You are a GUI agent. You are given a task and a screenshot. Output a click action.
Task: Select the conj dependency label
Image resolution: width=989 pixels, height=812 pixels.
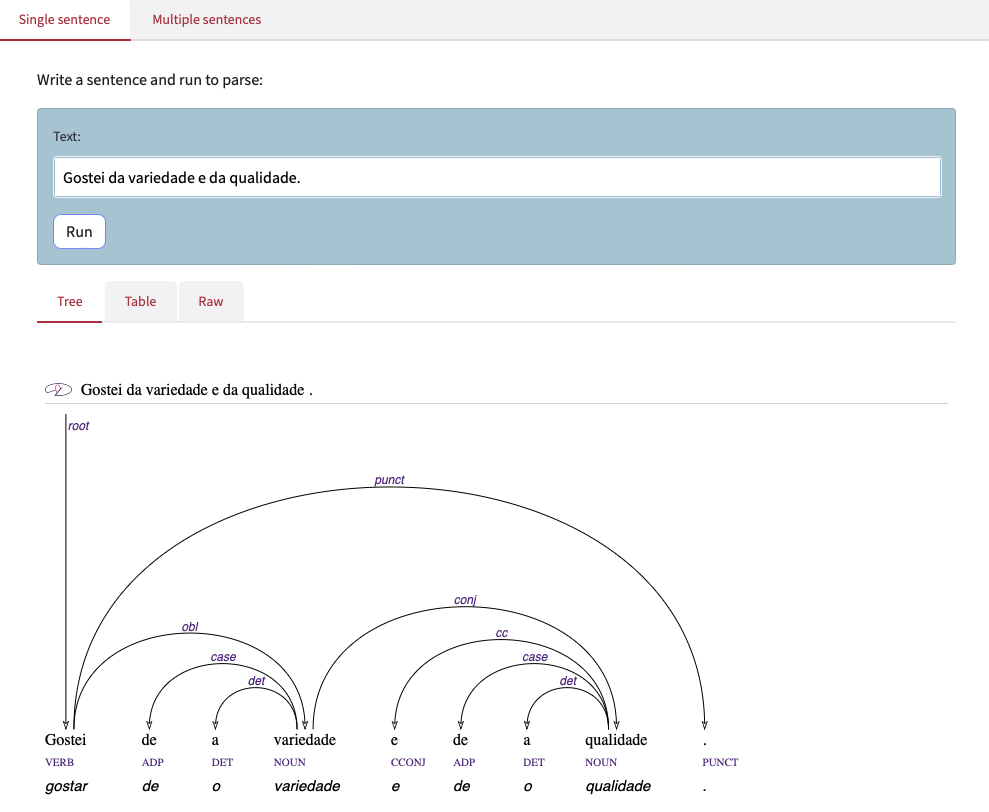point(465,600)
